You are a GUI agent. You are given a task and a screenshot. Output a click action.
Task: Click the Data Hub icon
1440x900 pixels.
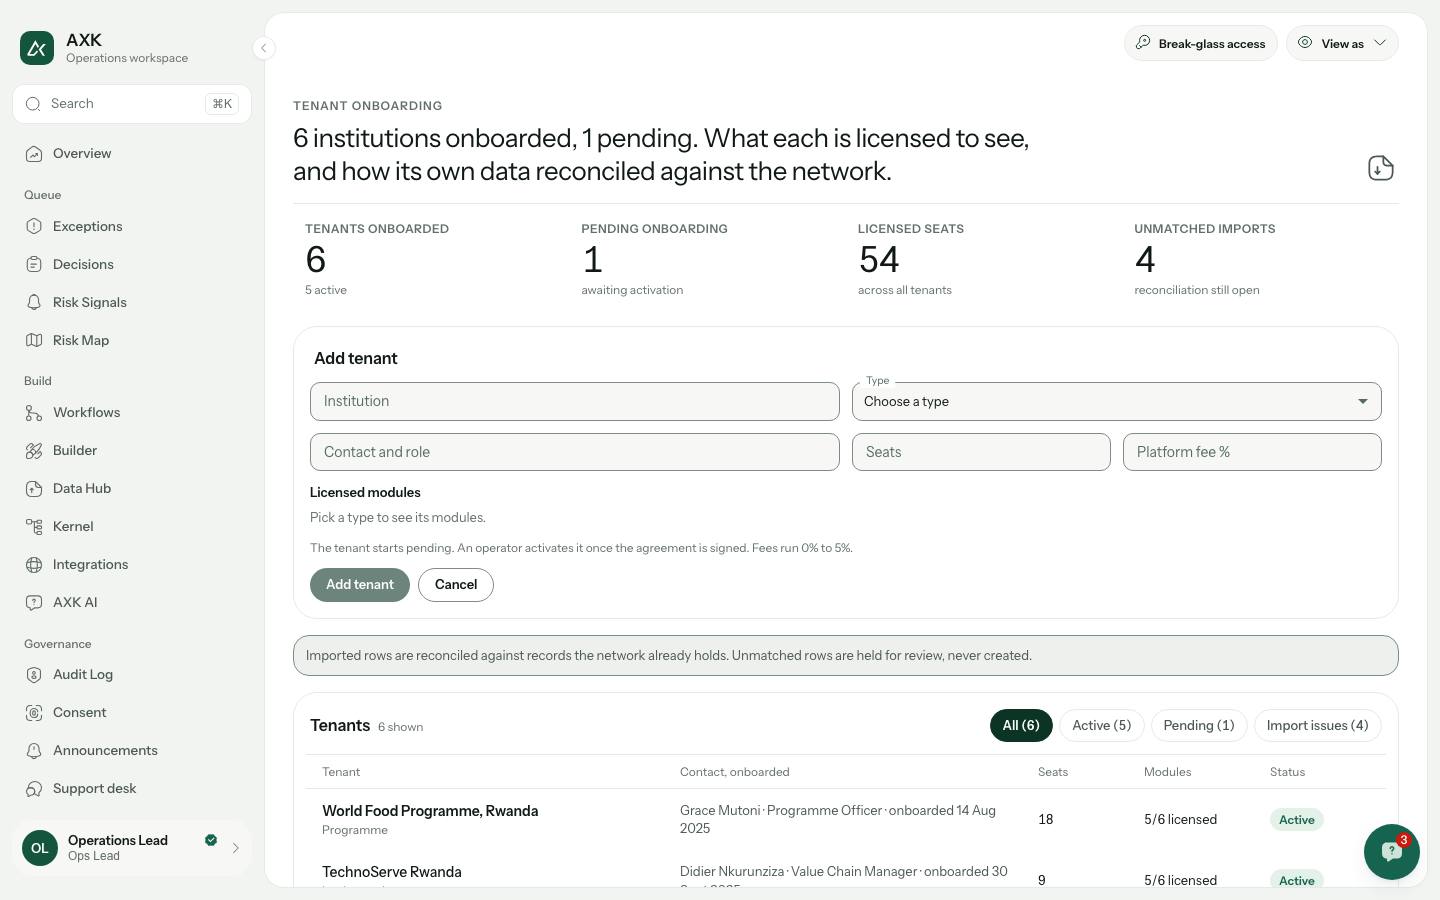34,489
